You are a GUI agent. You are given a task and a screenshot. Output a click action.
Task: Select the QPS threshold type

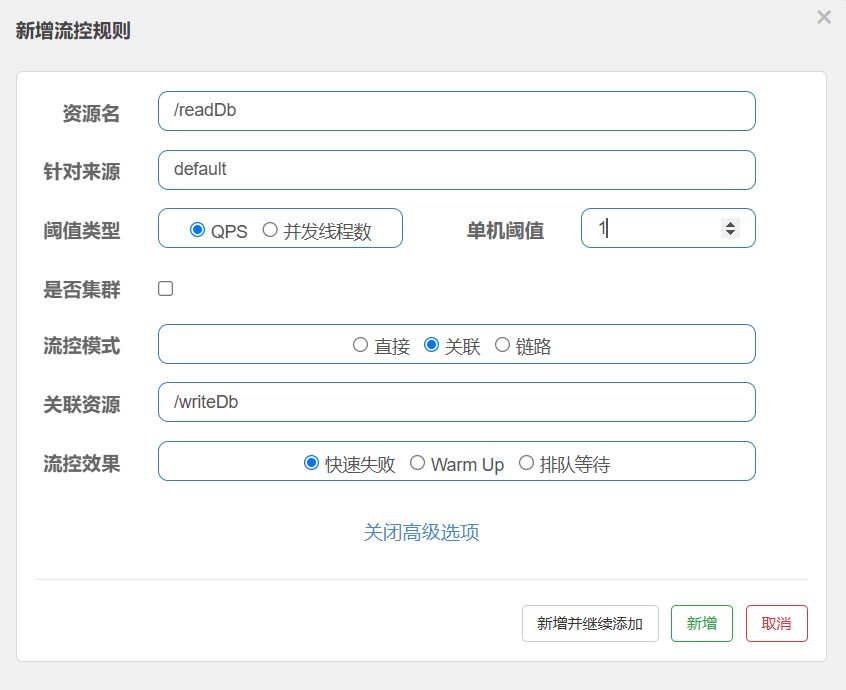[x=197, y=230]
